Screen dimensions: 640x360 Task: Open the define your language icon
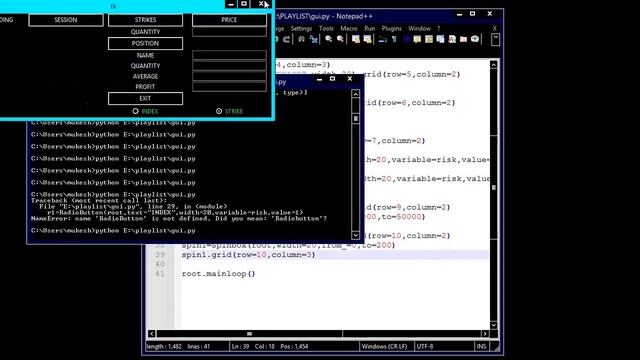coord(417,39)
